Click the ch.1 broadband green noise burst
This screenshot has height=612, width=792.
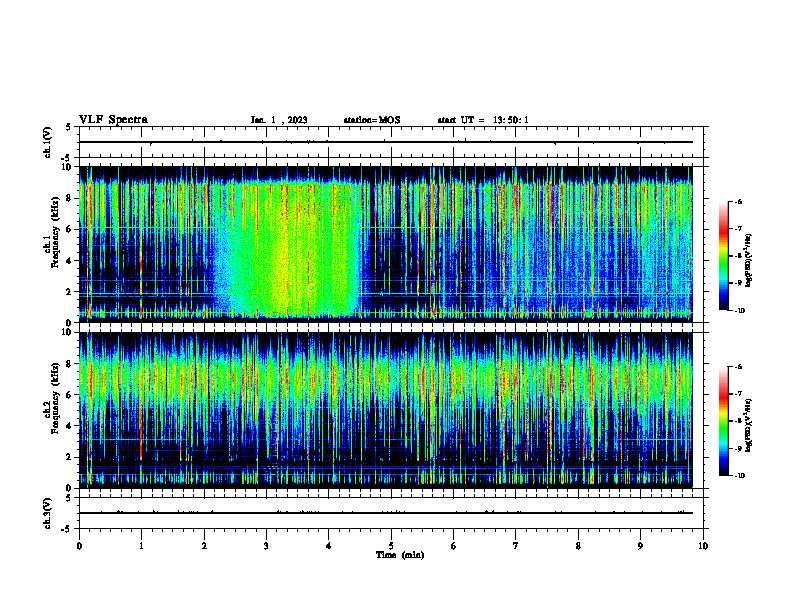point(287,247)
